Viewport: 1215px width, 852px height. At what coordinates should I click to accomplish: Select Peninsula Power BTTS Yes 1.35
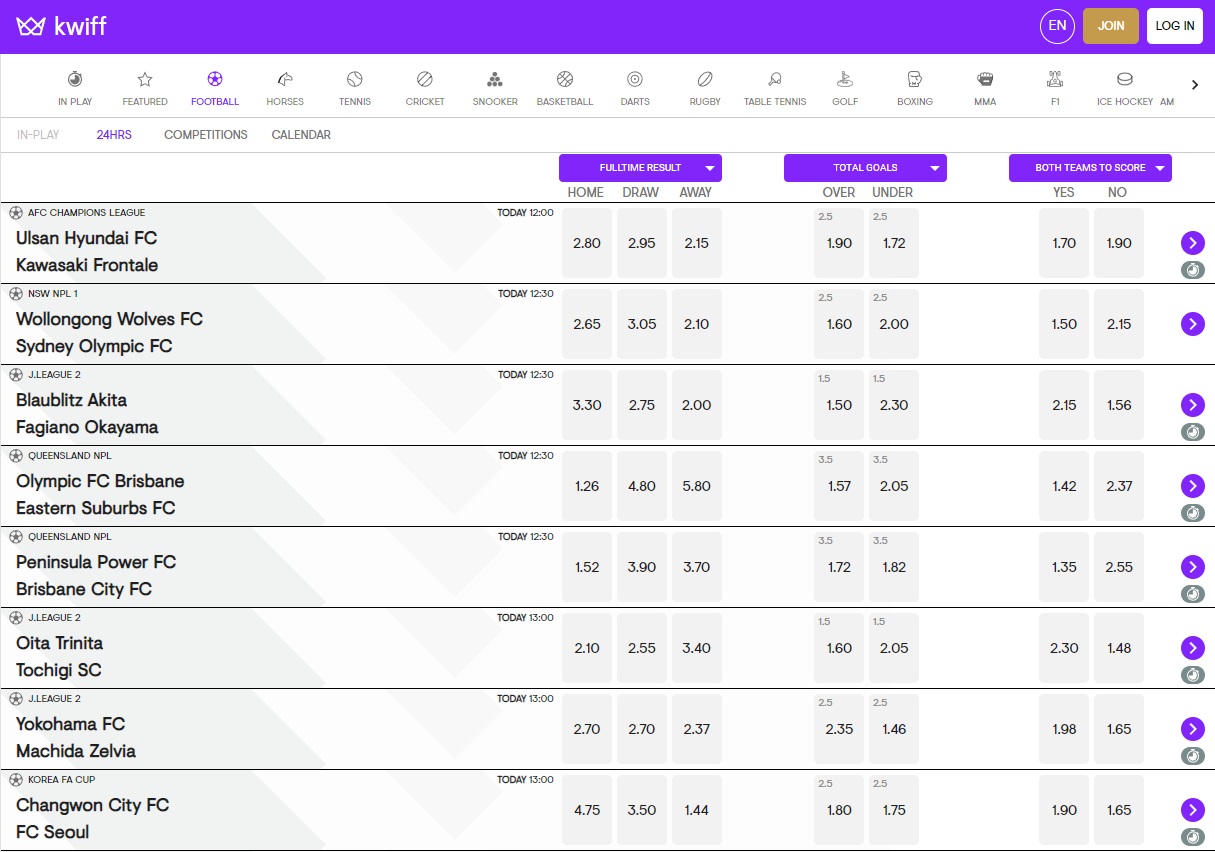(1064, 567)
